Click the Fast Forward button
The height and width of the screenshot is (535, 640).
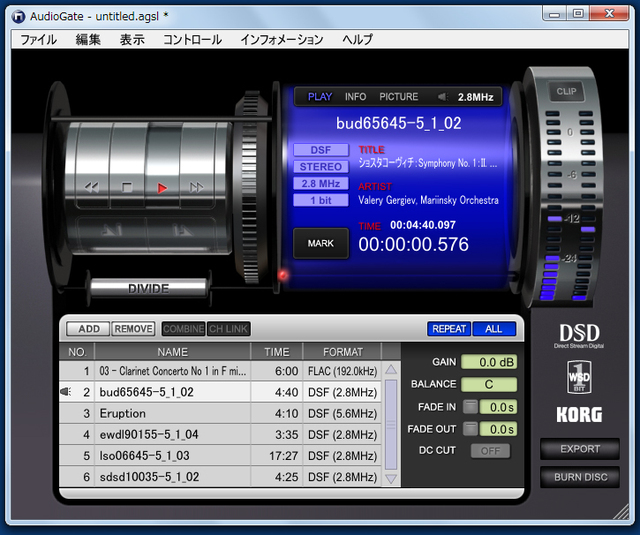pos(196,187)
